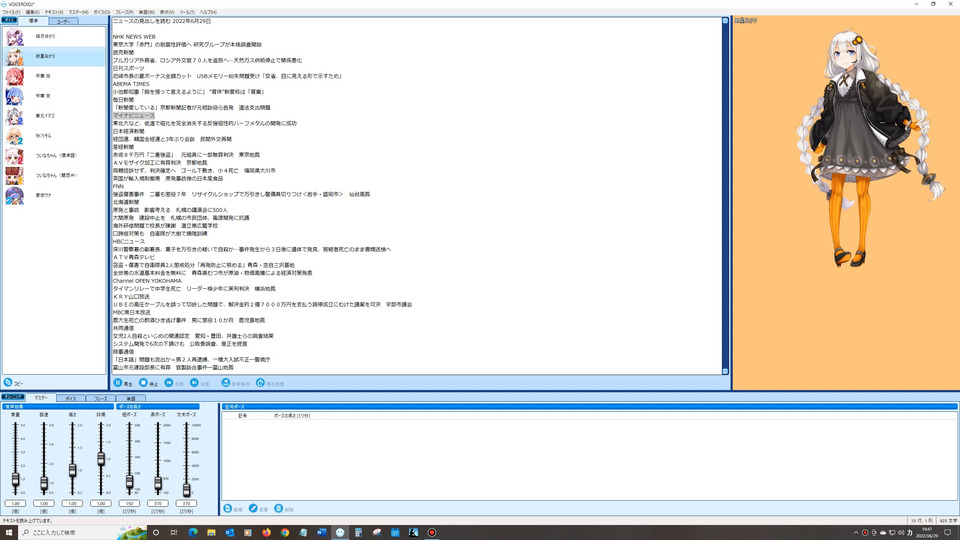The image size is (960, 540).
Task: Click the highlighted マイナビニュース line
Action: 133,115
